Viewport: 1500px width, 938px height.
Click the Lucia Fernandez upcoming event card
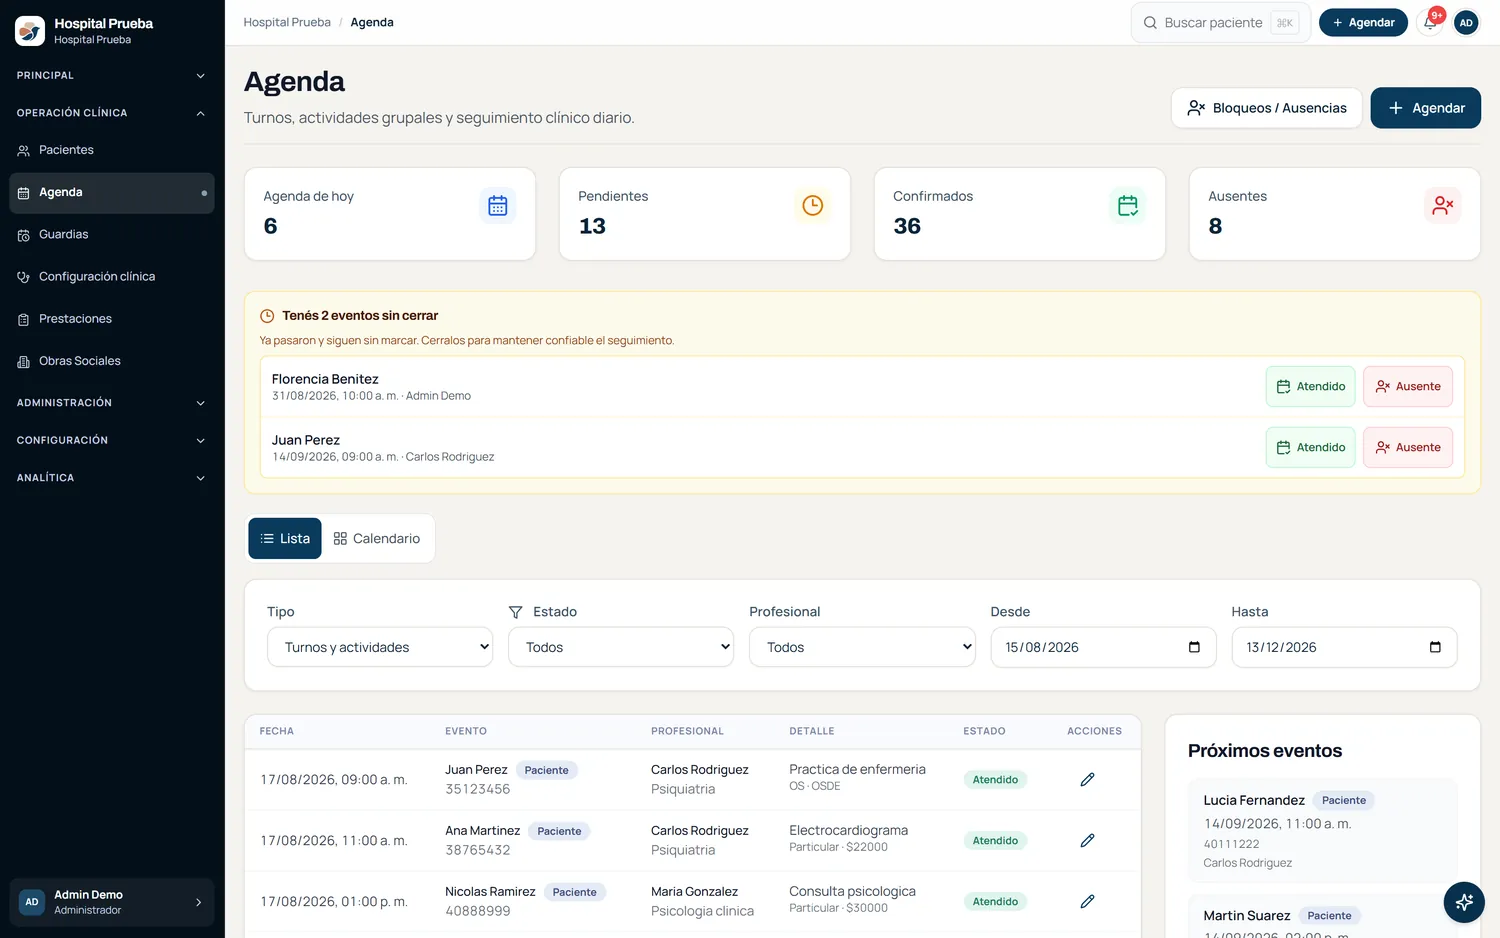coord(1322,831)
